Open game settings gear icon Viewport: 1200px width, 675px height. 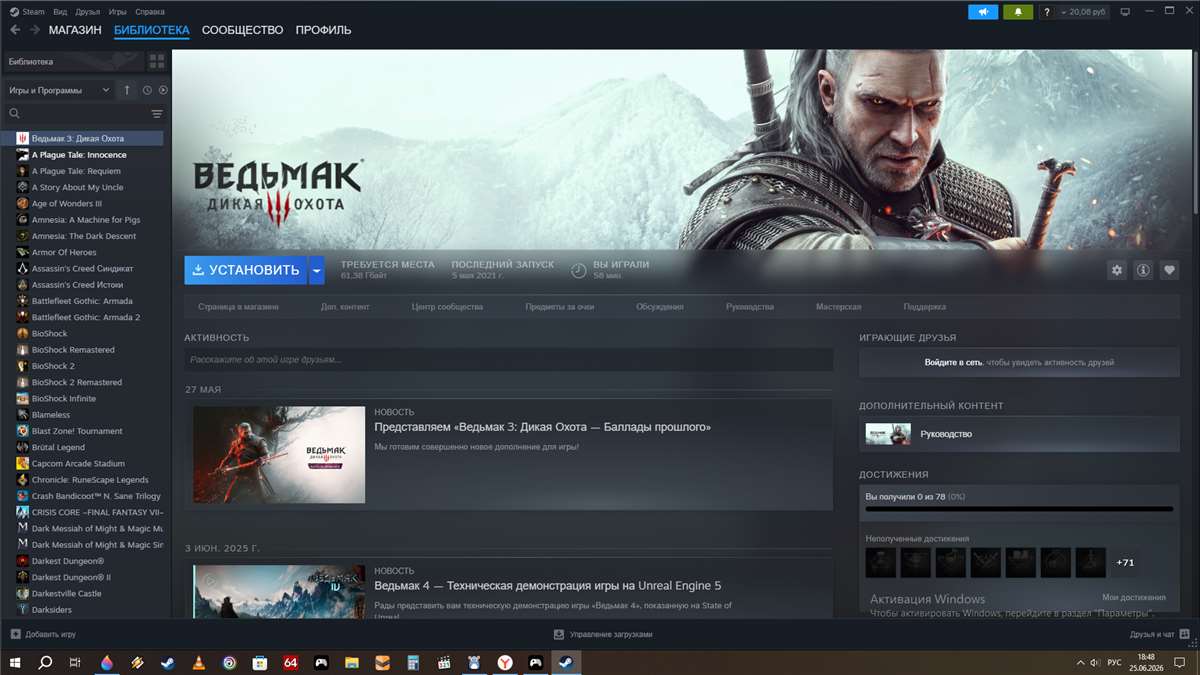[x=1117, y=270]
